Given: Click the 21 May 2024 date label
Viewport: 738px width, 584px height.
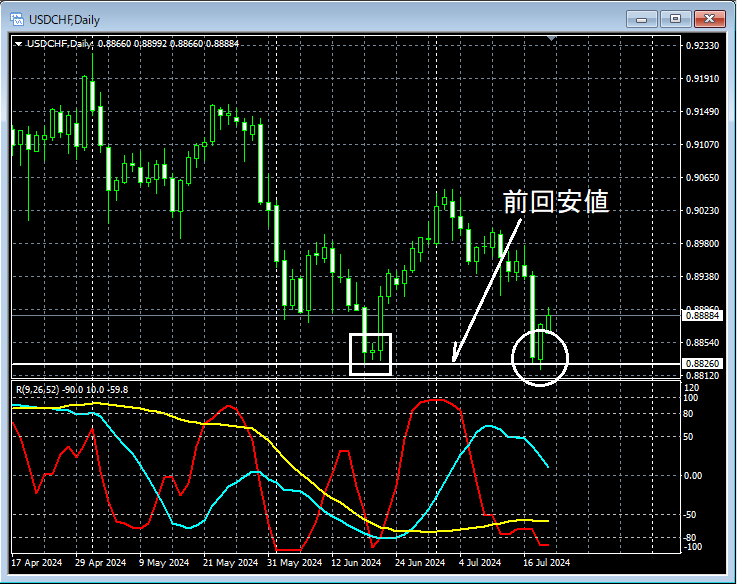Looking at the screenshot, I should (231, 562).
